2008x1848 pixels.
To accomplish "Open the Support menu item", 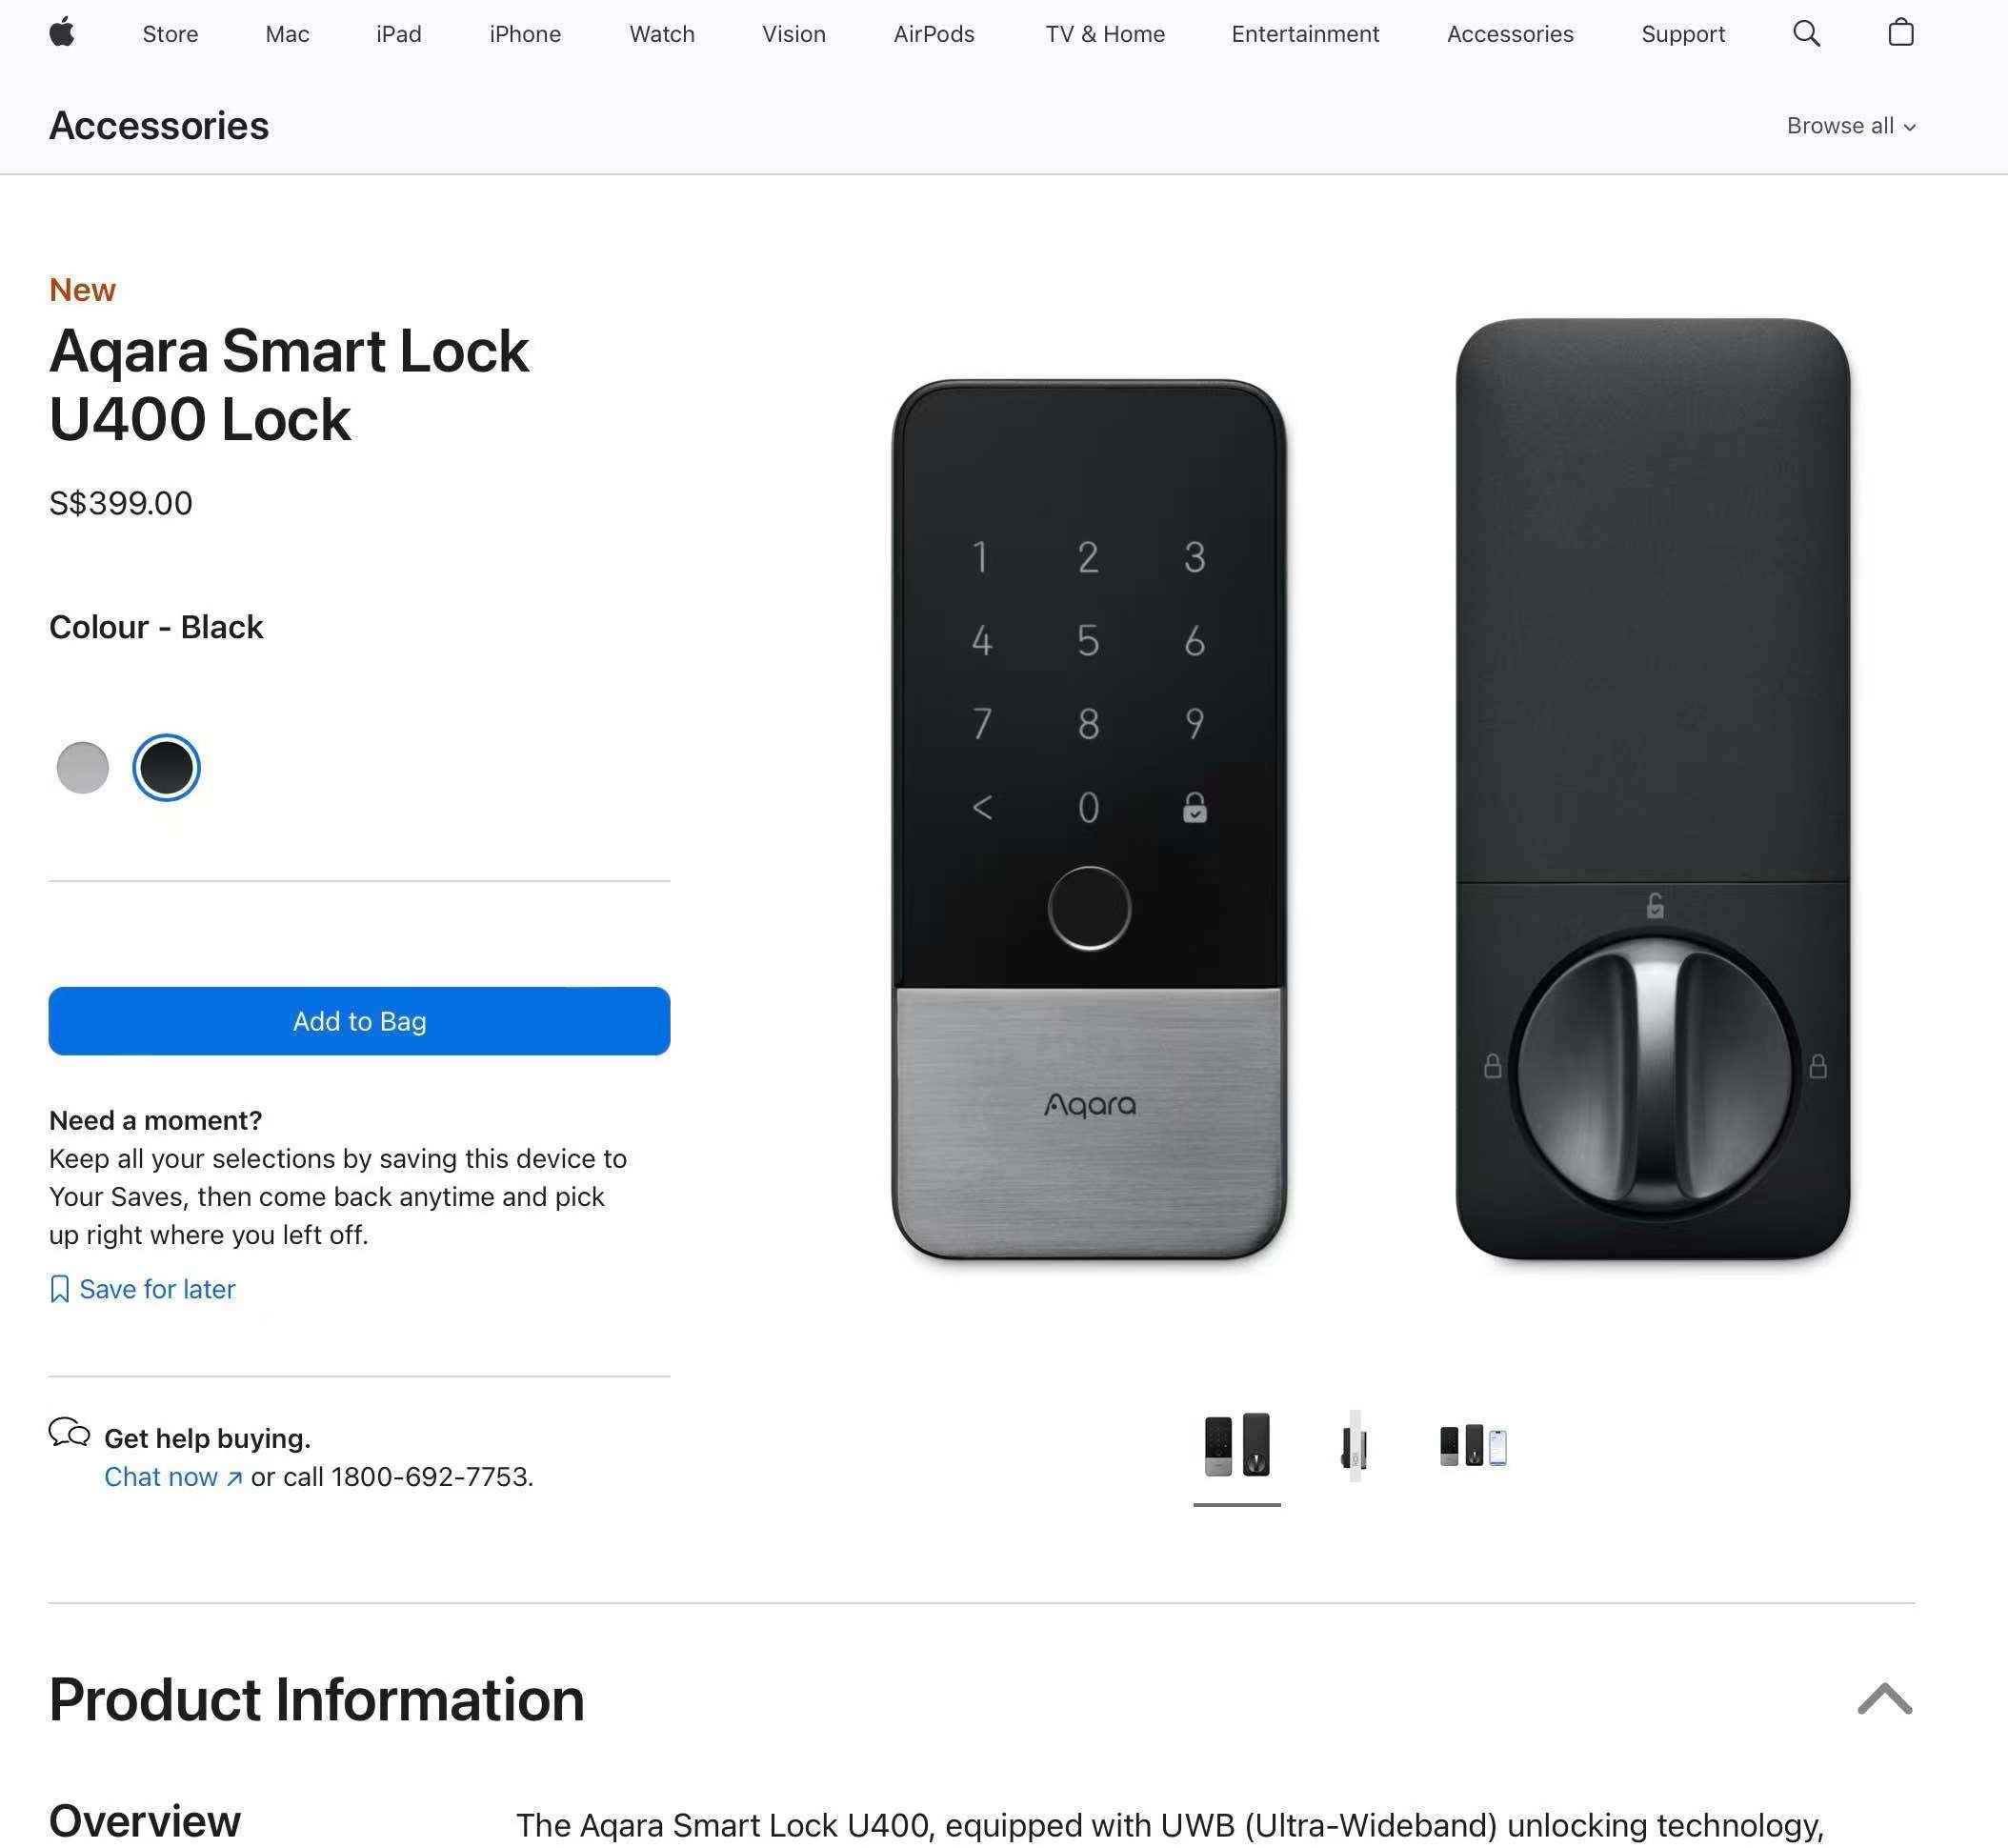I will [1682, 34].
